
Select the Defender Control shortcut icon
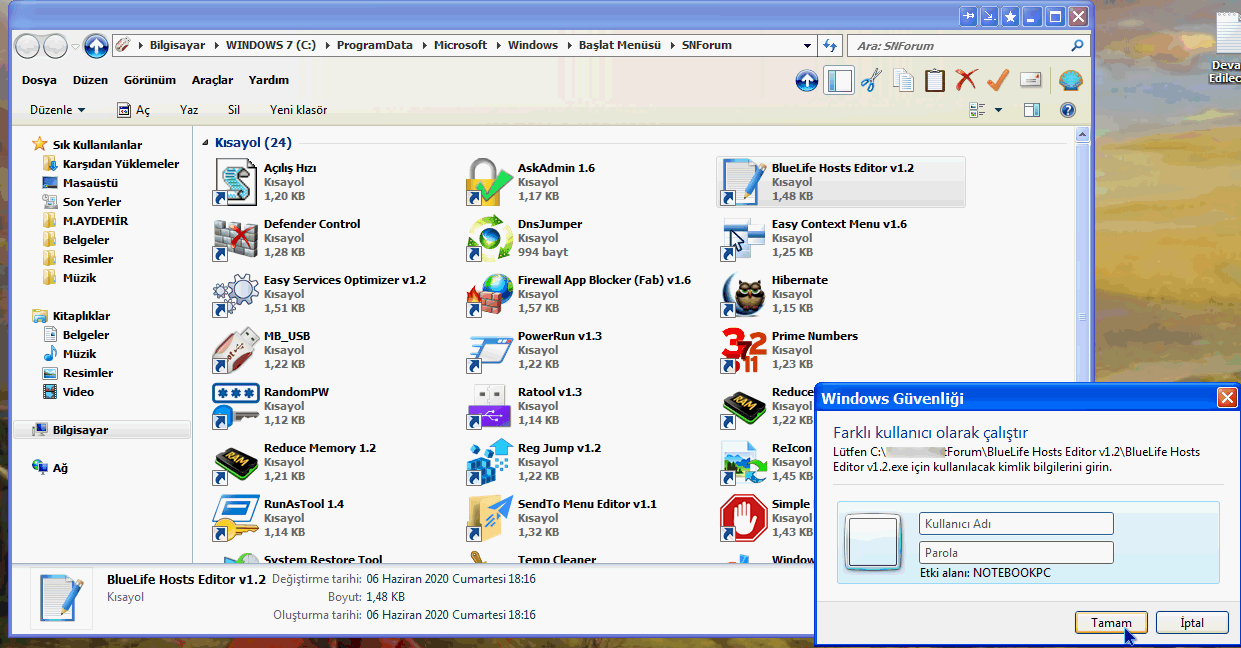[x=236, y=239]
